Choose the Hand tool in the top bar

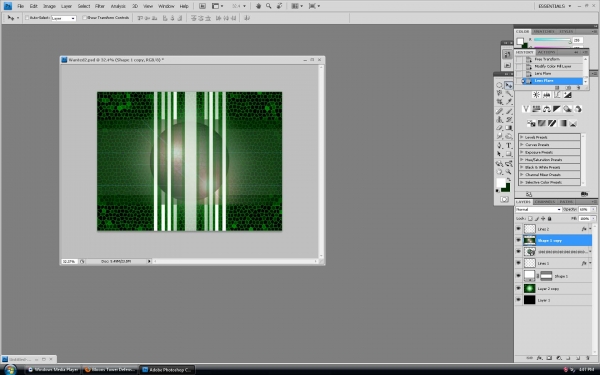258,6
